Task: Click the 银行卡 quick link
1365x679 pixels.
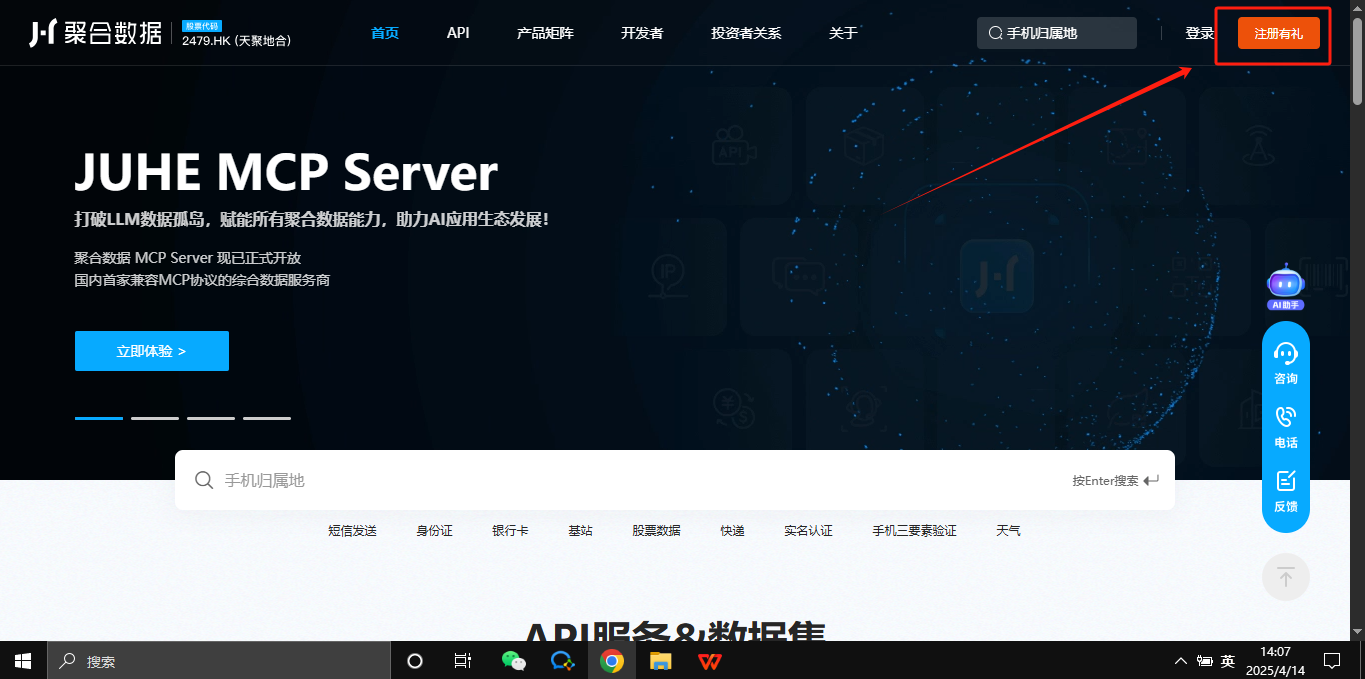Action: pos(510,531)
